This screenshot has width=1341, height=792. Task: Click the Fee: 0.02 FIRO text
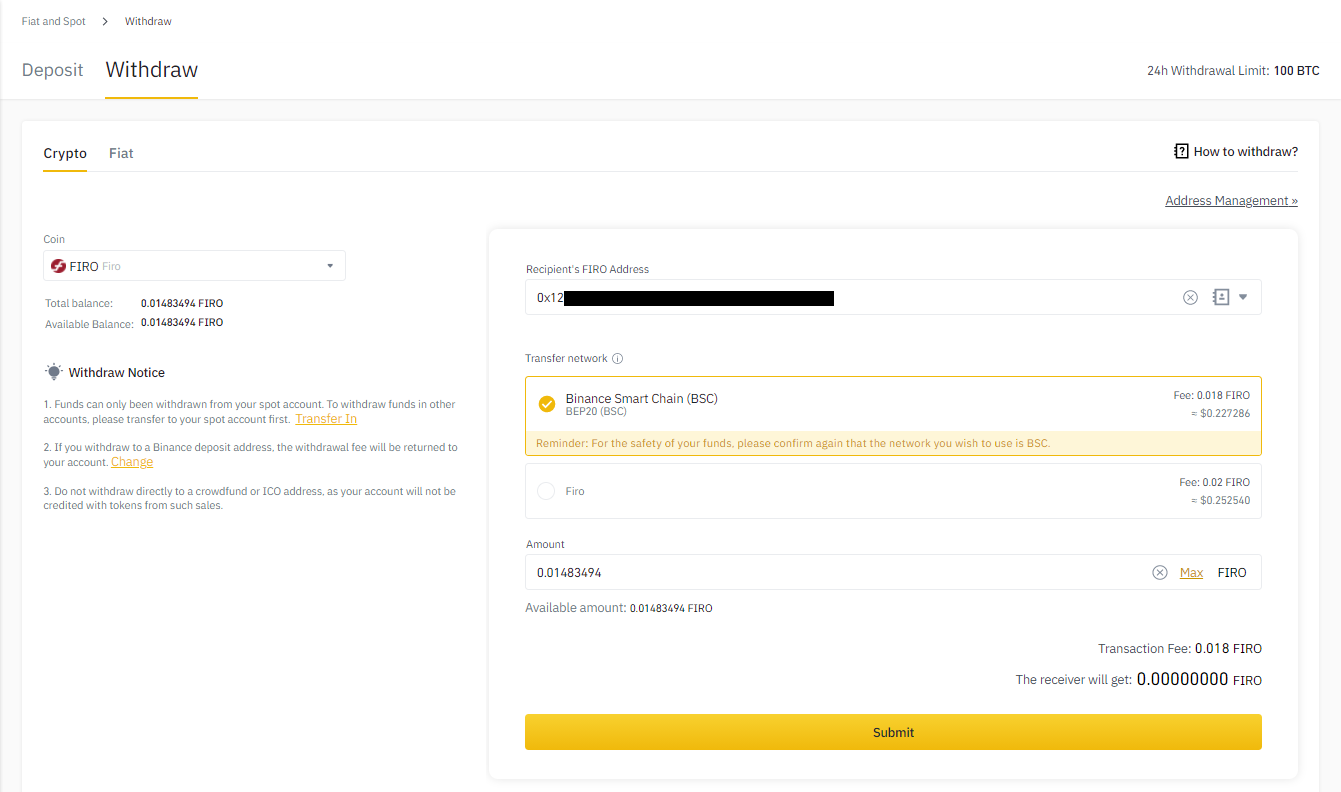1214,482
